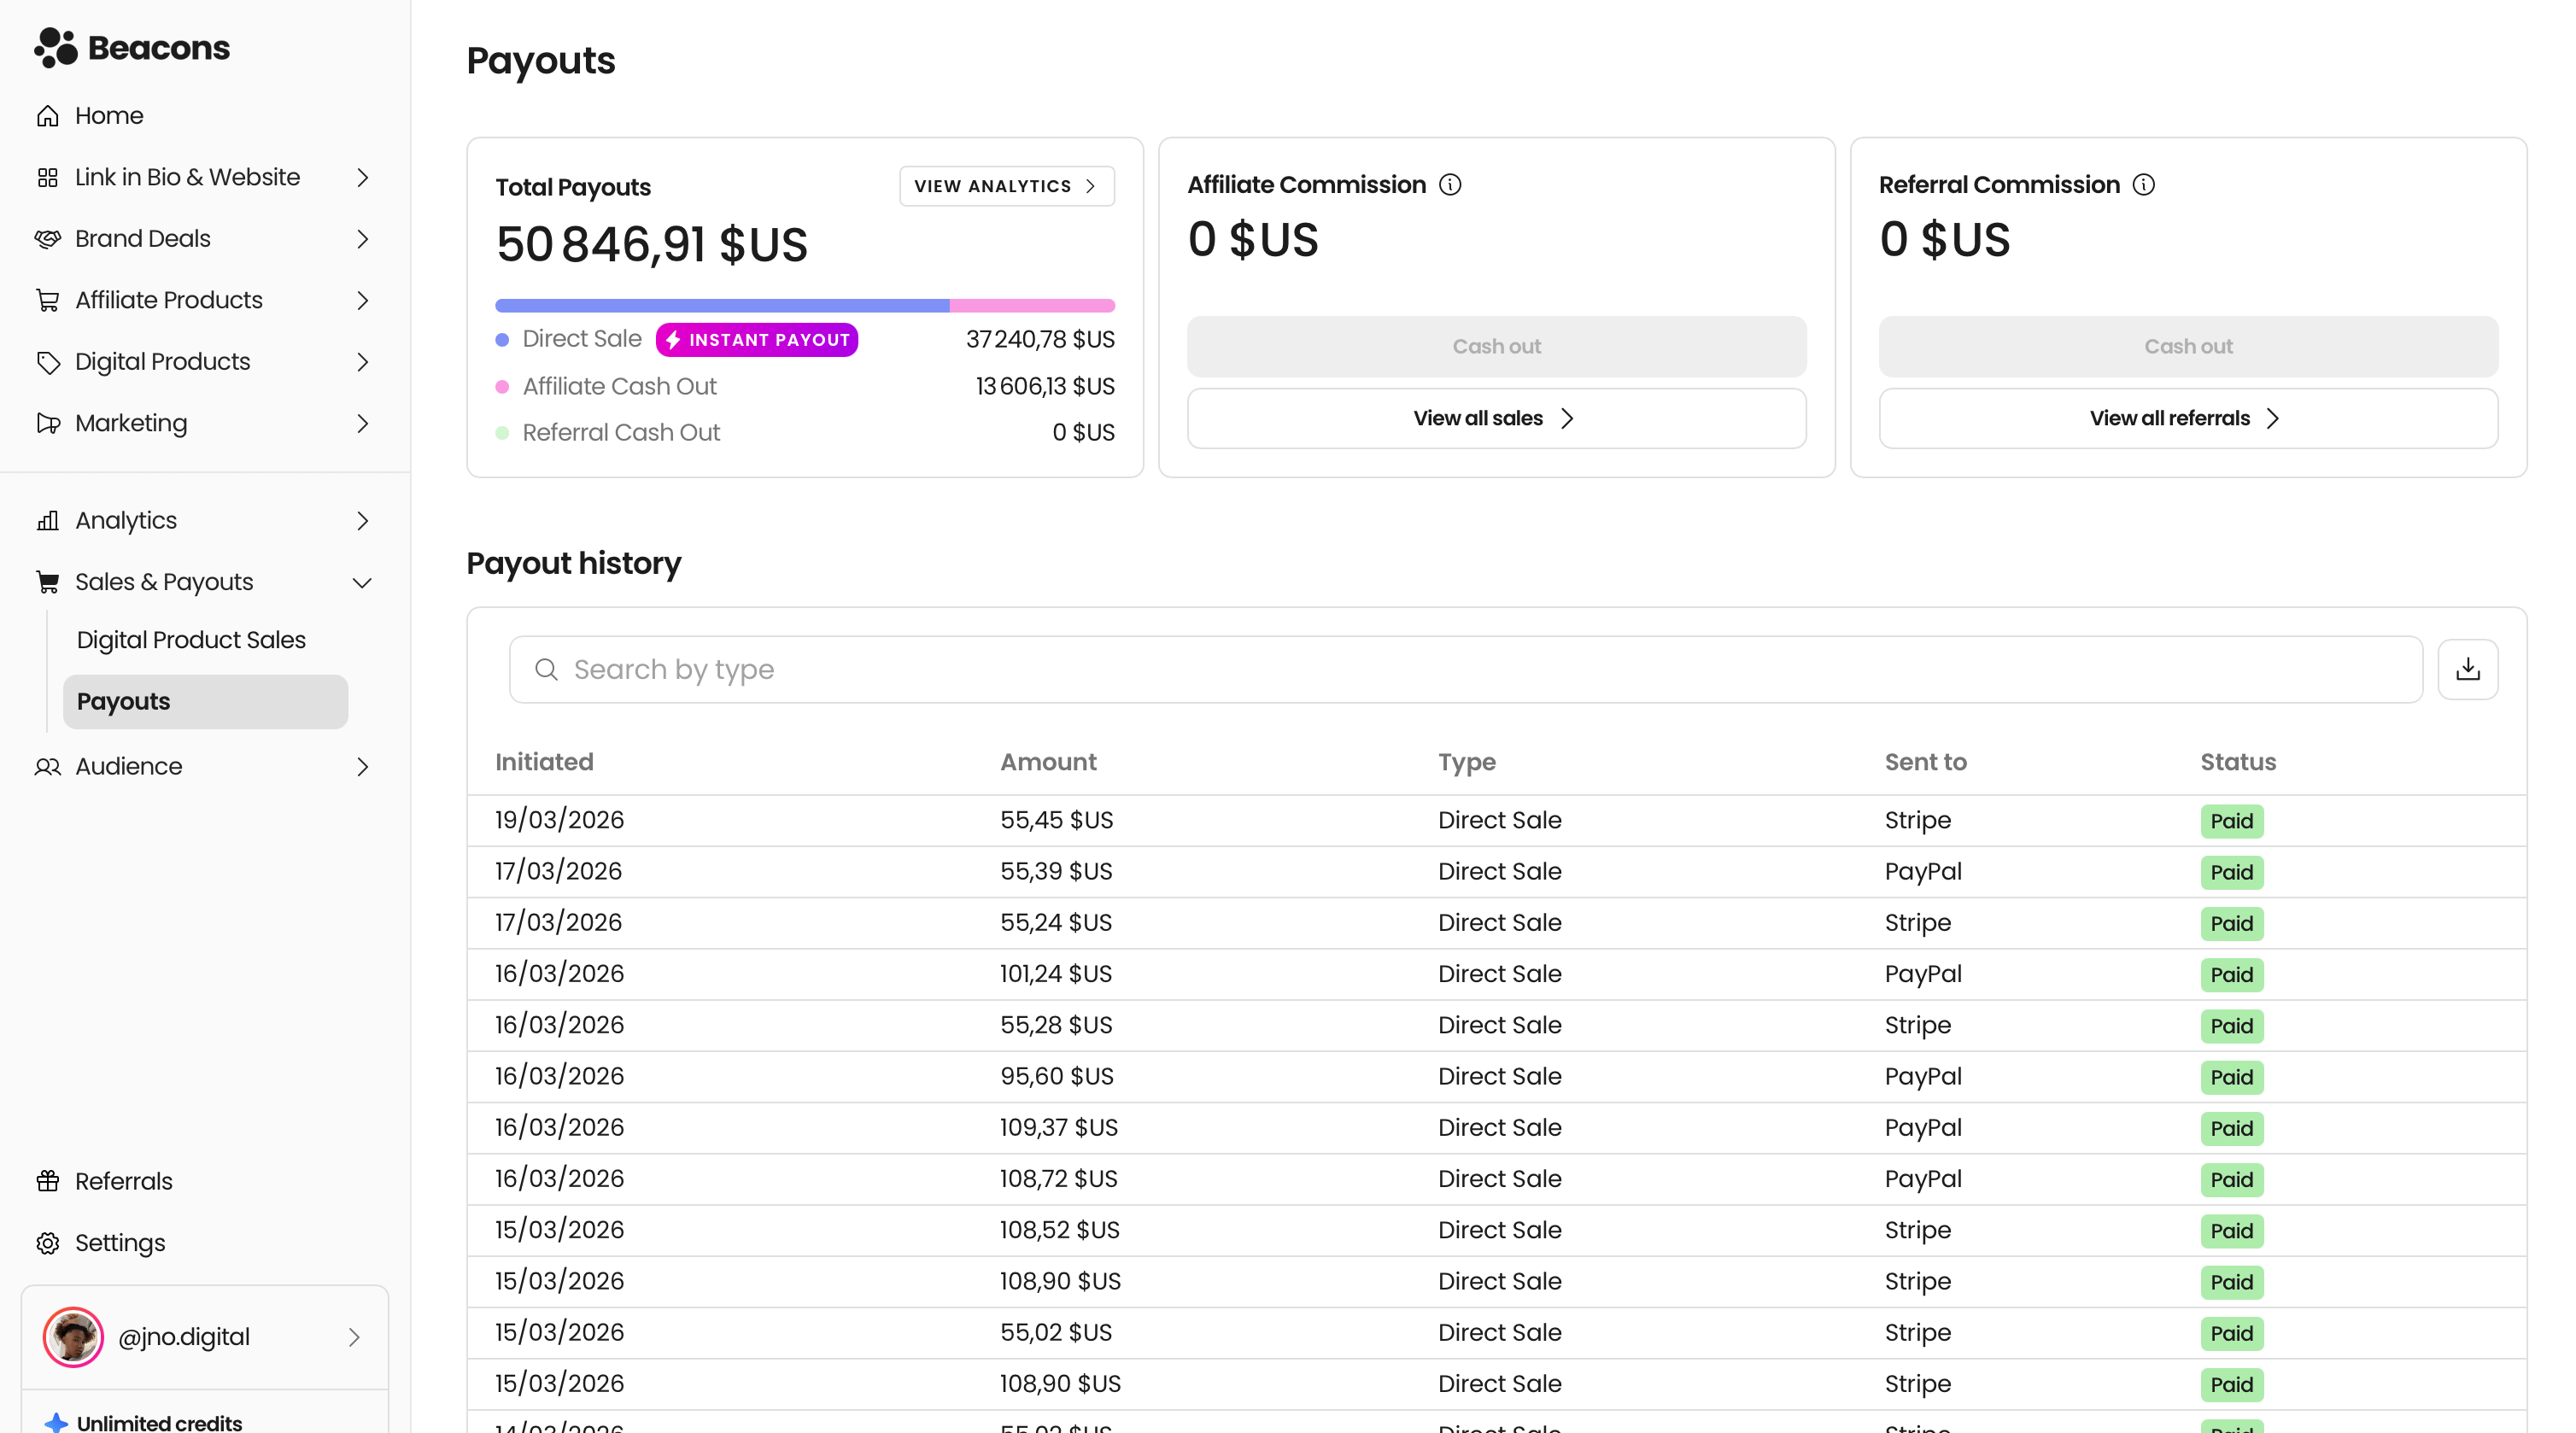
Task: Collapse the Sales & Payouts section
Action: 362,582
